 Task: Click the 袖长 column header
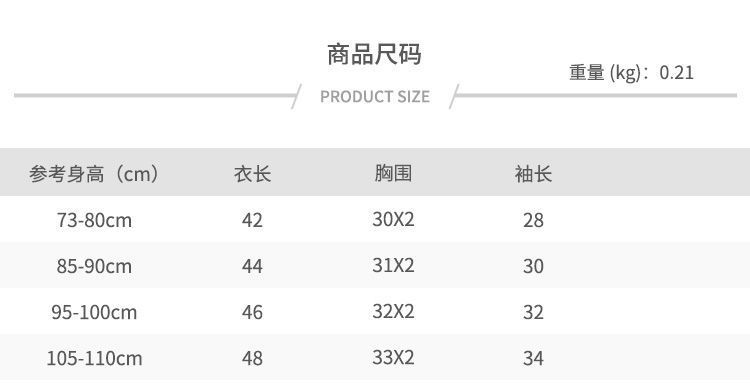[x=533, y=174]
